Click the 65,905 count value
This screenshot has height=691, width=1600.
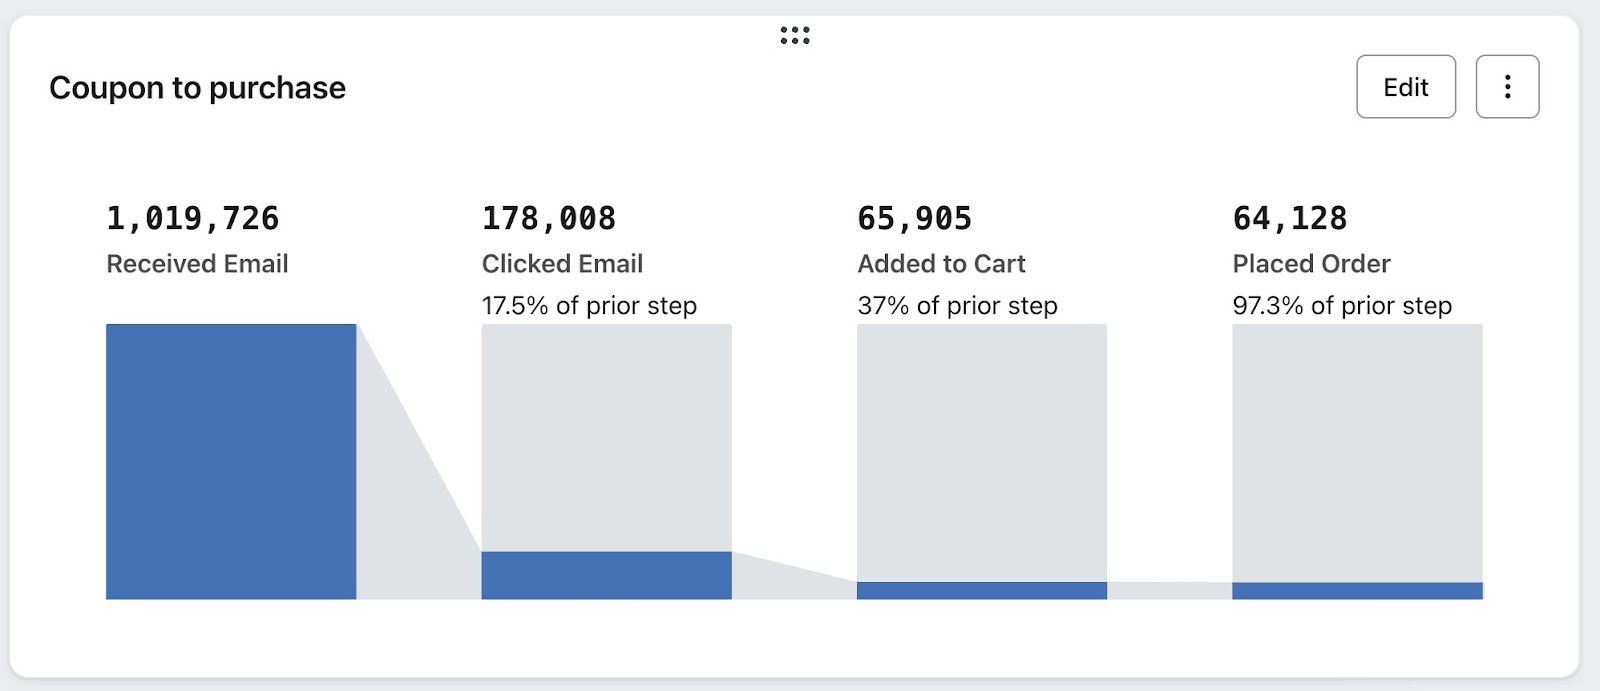coord(914,218)
